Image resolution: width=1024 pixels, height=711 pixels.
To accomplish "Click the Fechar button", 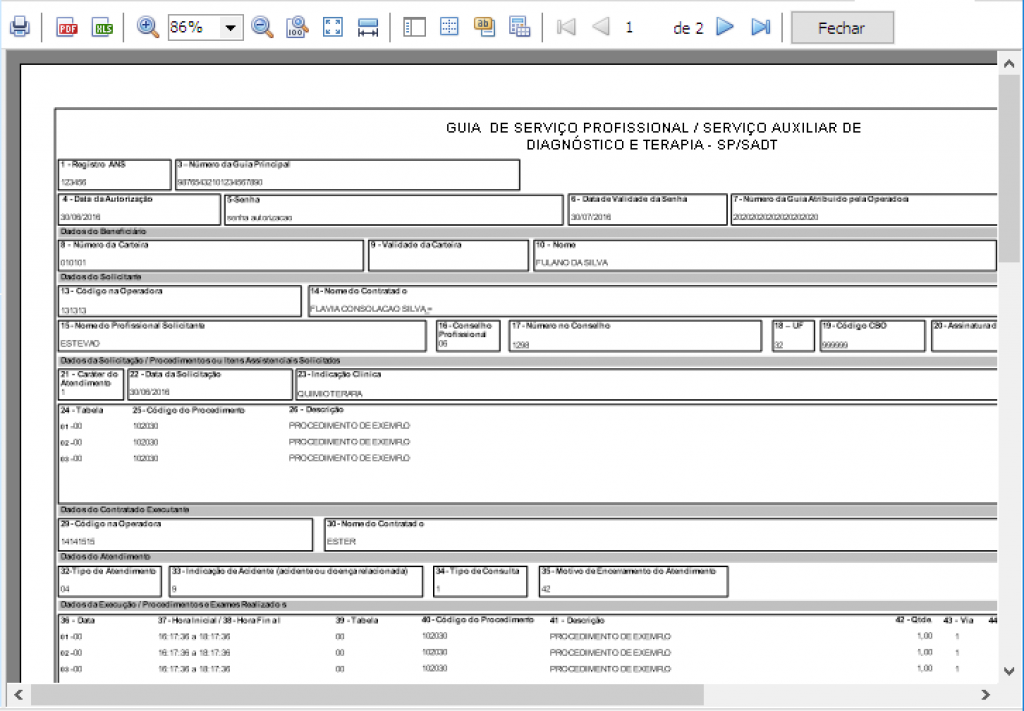I will pos(842,28).
